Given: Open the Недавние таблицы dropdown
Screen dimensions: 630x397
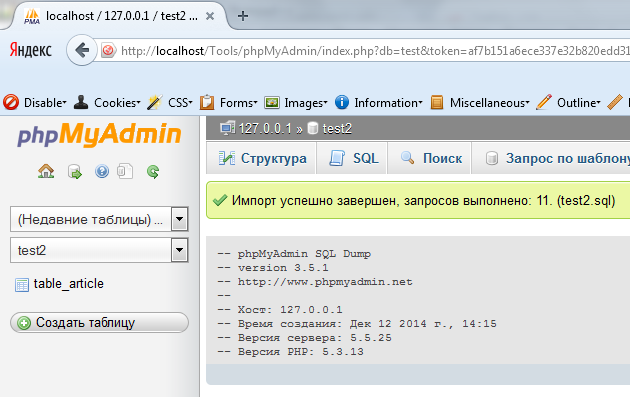Looking at the screenshot, I should [99, 219].
